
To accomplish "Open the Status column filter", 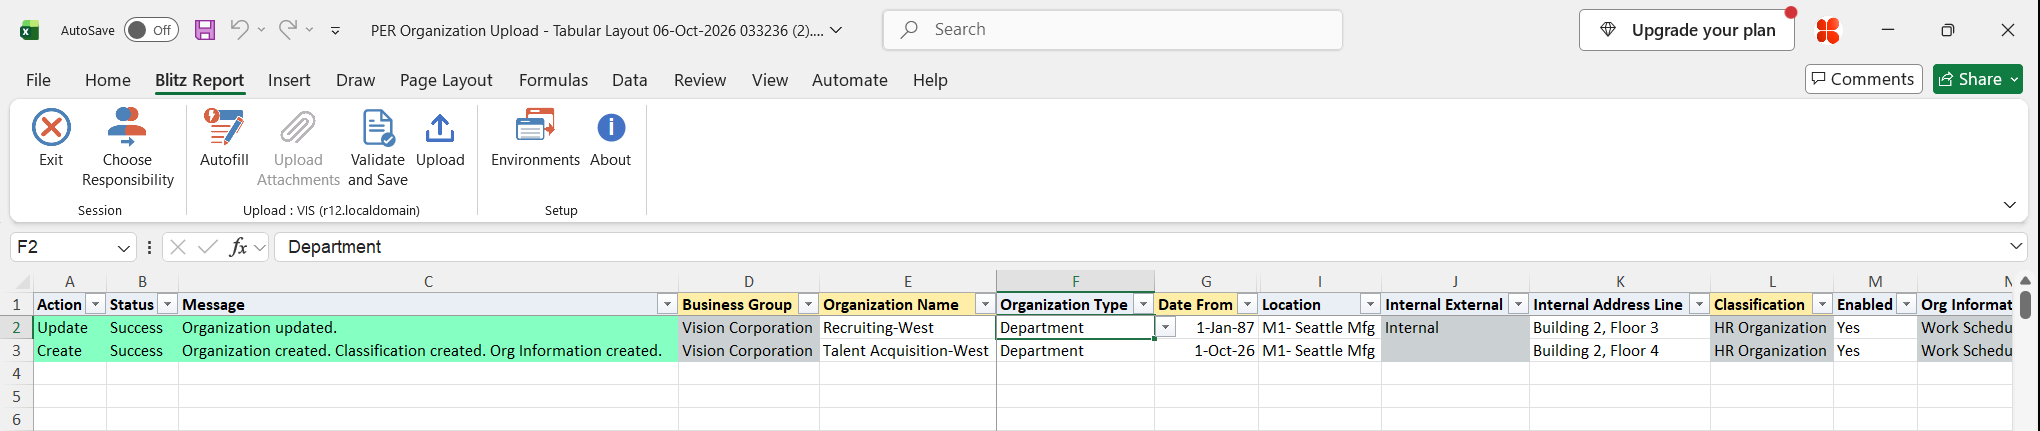I will [168, 304].
